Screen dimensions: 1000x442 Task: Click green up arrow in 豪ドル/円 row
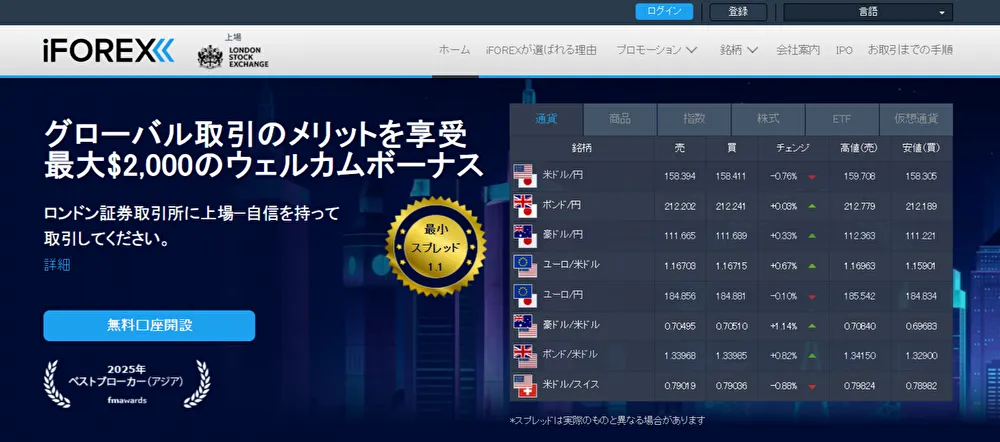pyautogui.click(x=812, y=236)
